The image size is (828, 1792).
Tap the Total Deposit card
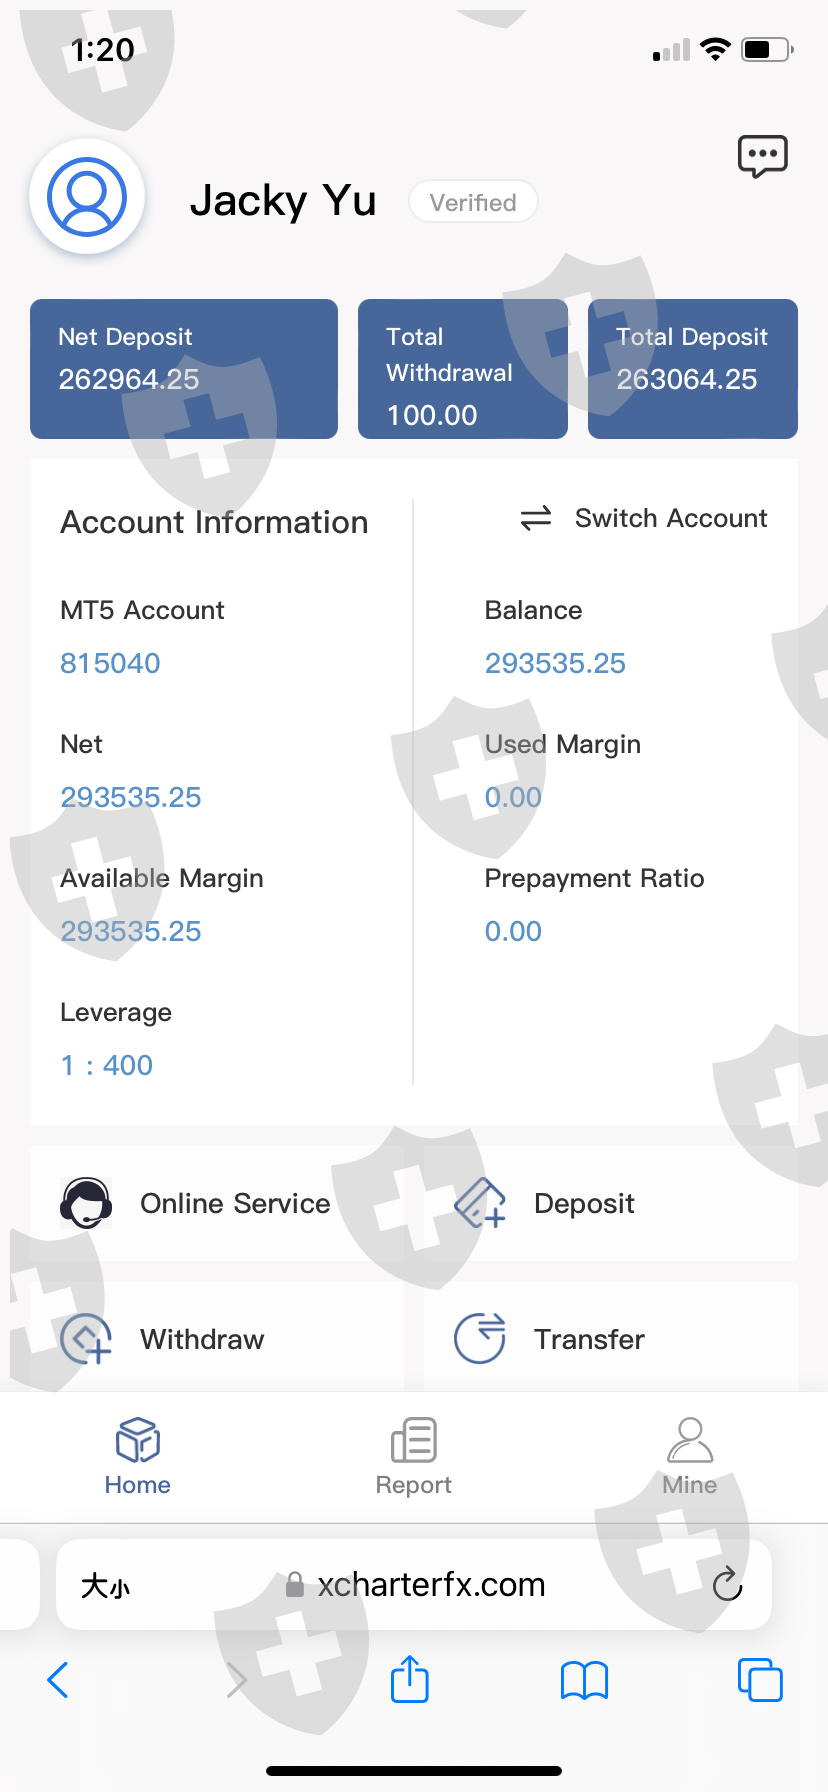[693, 369]
